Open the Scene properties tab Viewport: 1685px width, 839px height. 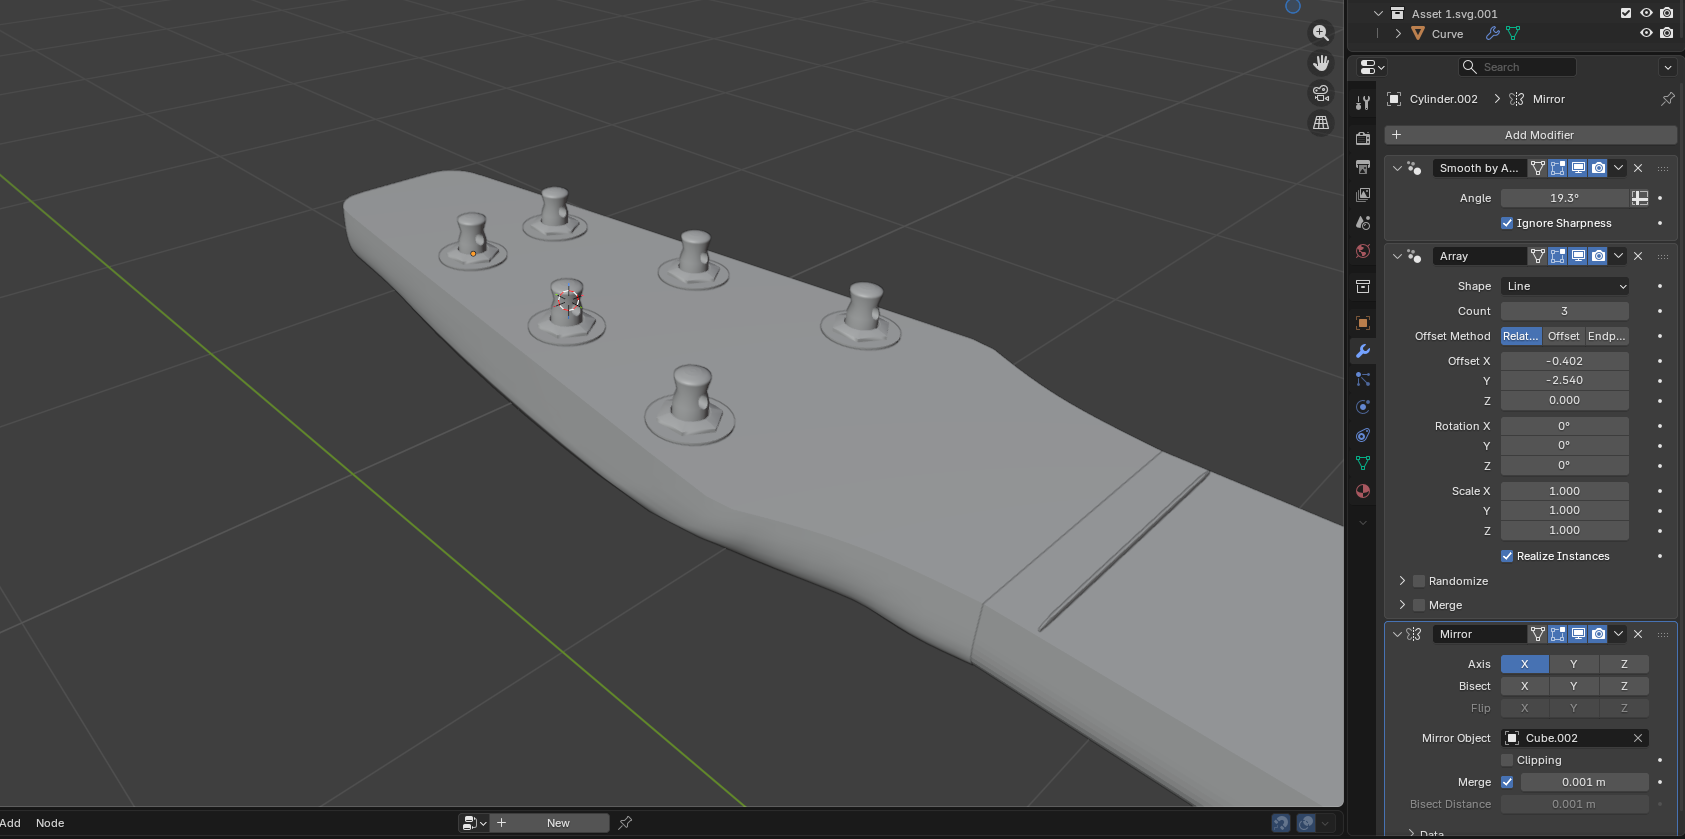[1362, 222]
